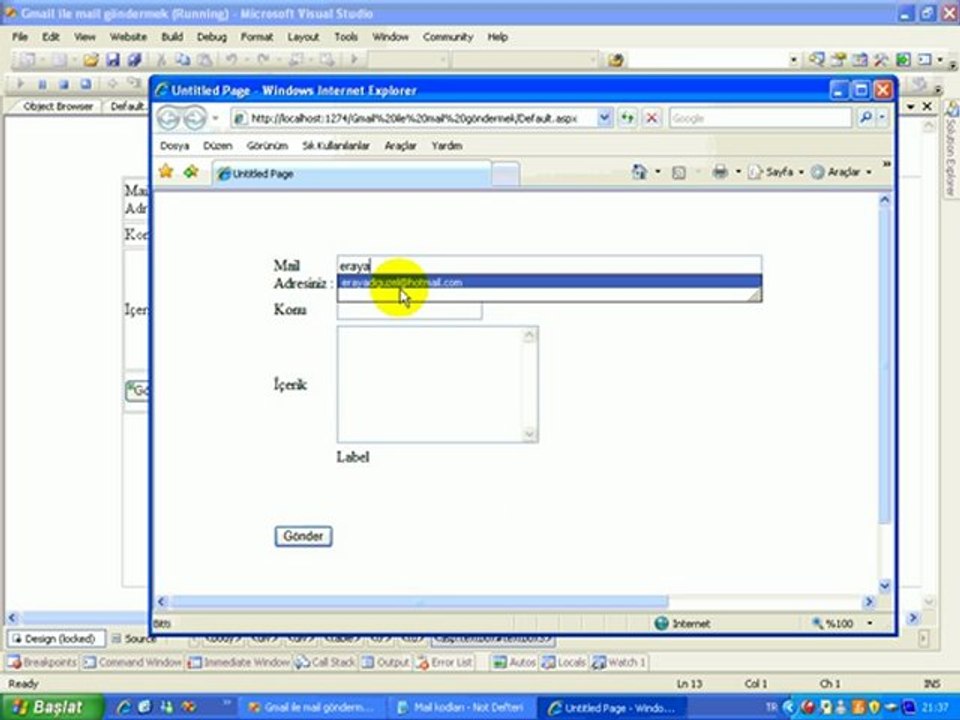The width and height of the screenshot is (960, 720).
Task: Click the Refresh icon beside the address bar
Action: [628, 118]
